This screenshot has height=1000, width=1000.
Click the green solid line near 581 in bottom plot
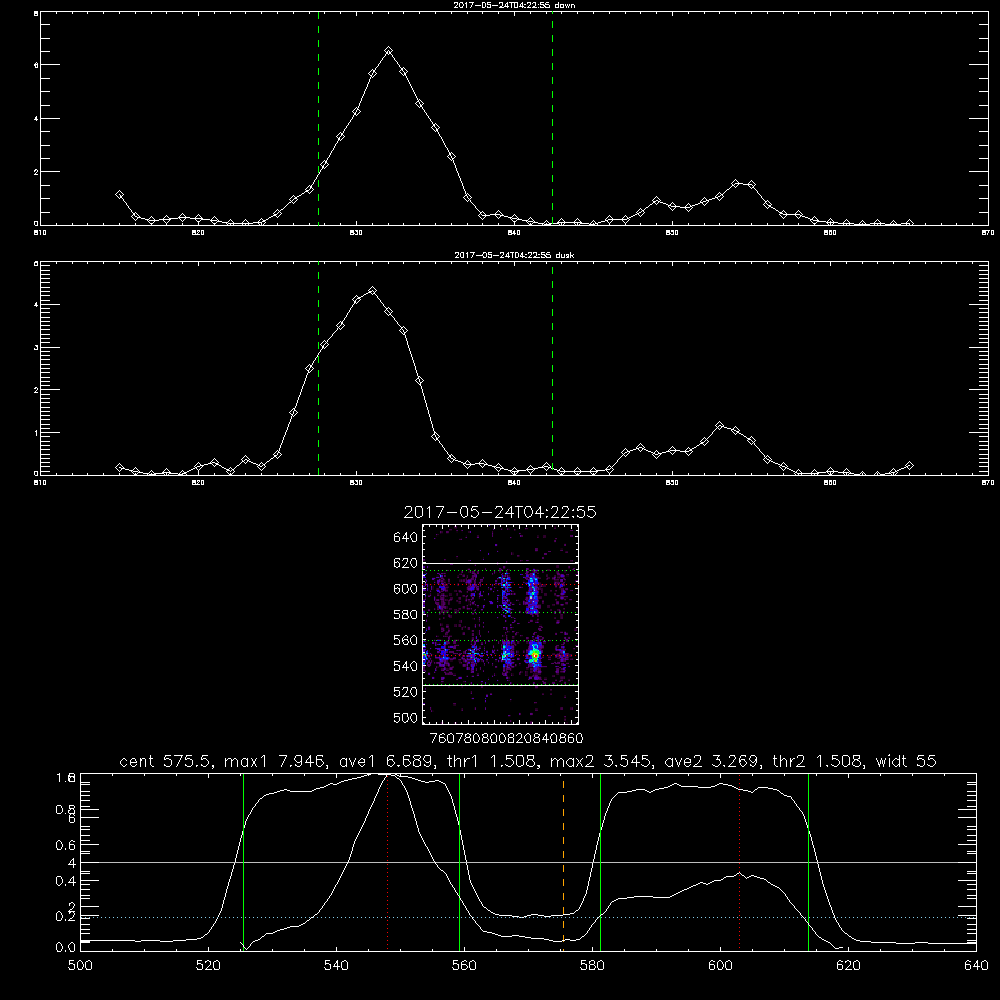600,861
